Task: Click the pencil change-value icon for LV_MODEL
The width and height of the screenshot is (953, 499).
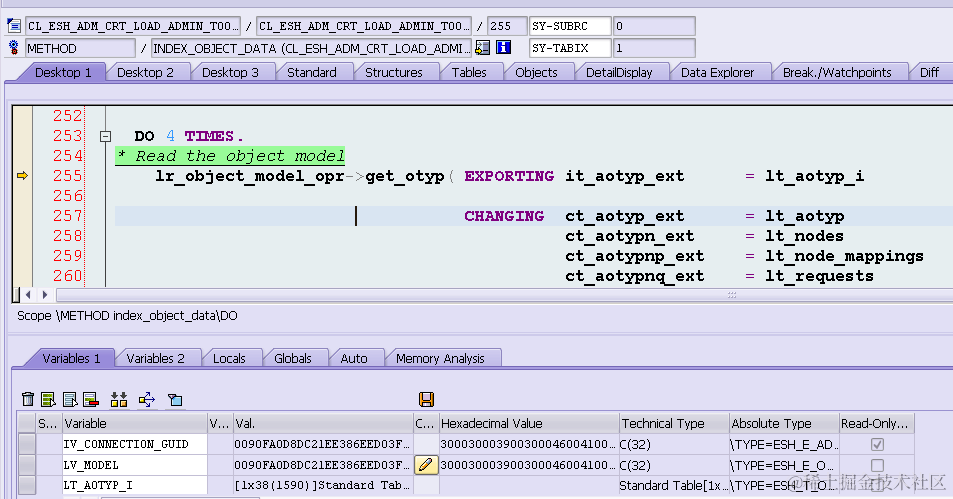Action: tap(425, 465)
